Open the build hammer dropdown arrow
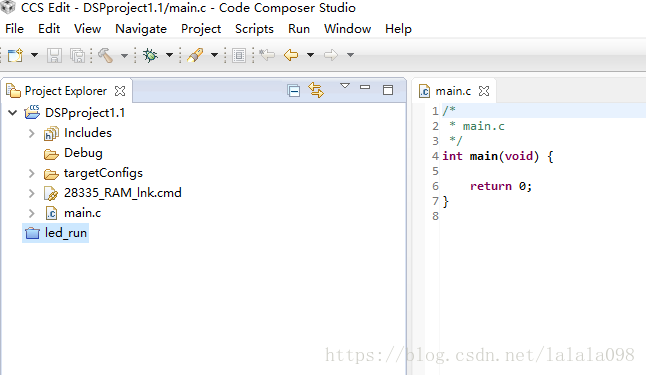This screenshot has width=646, height=375. (x=124, y=55)
